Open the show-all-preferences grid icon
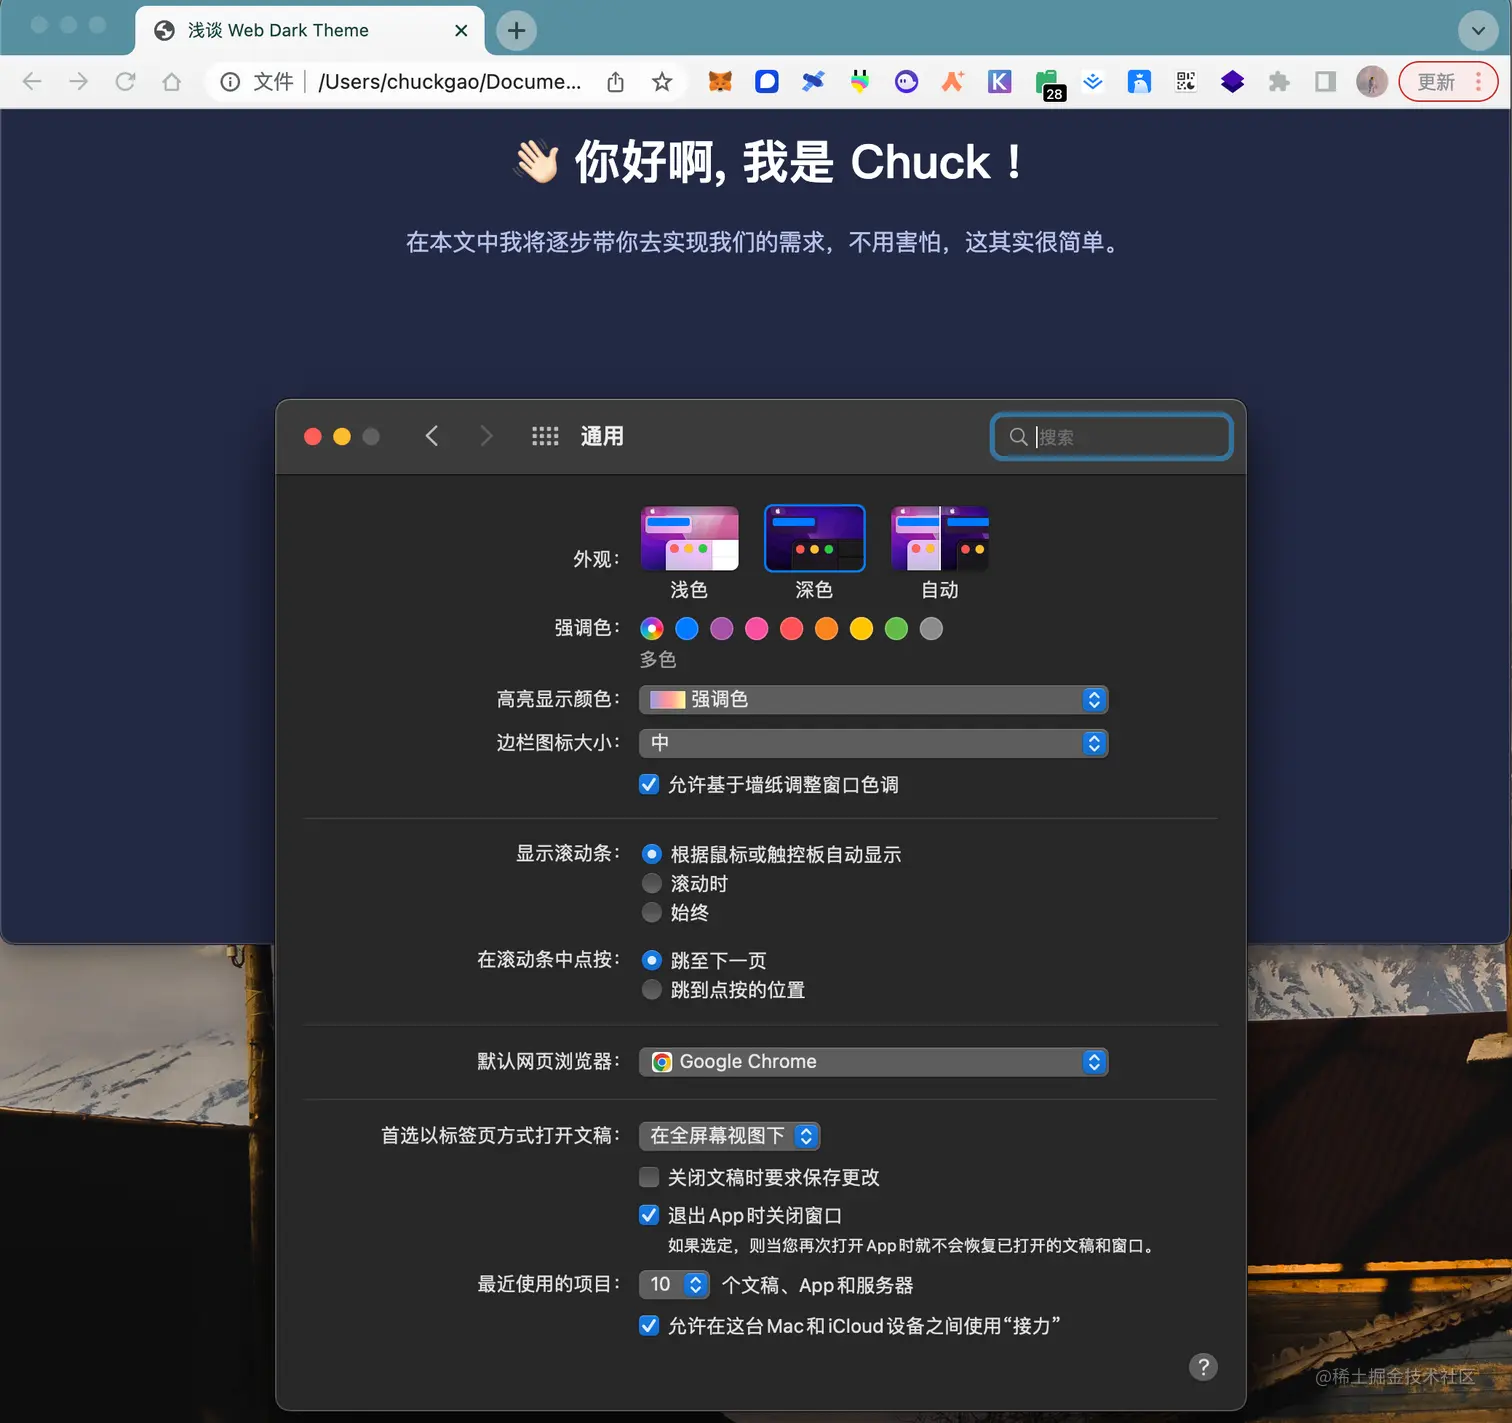The height and width of the screenshot is (1423, 1512). [x=545, y=436]
